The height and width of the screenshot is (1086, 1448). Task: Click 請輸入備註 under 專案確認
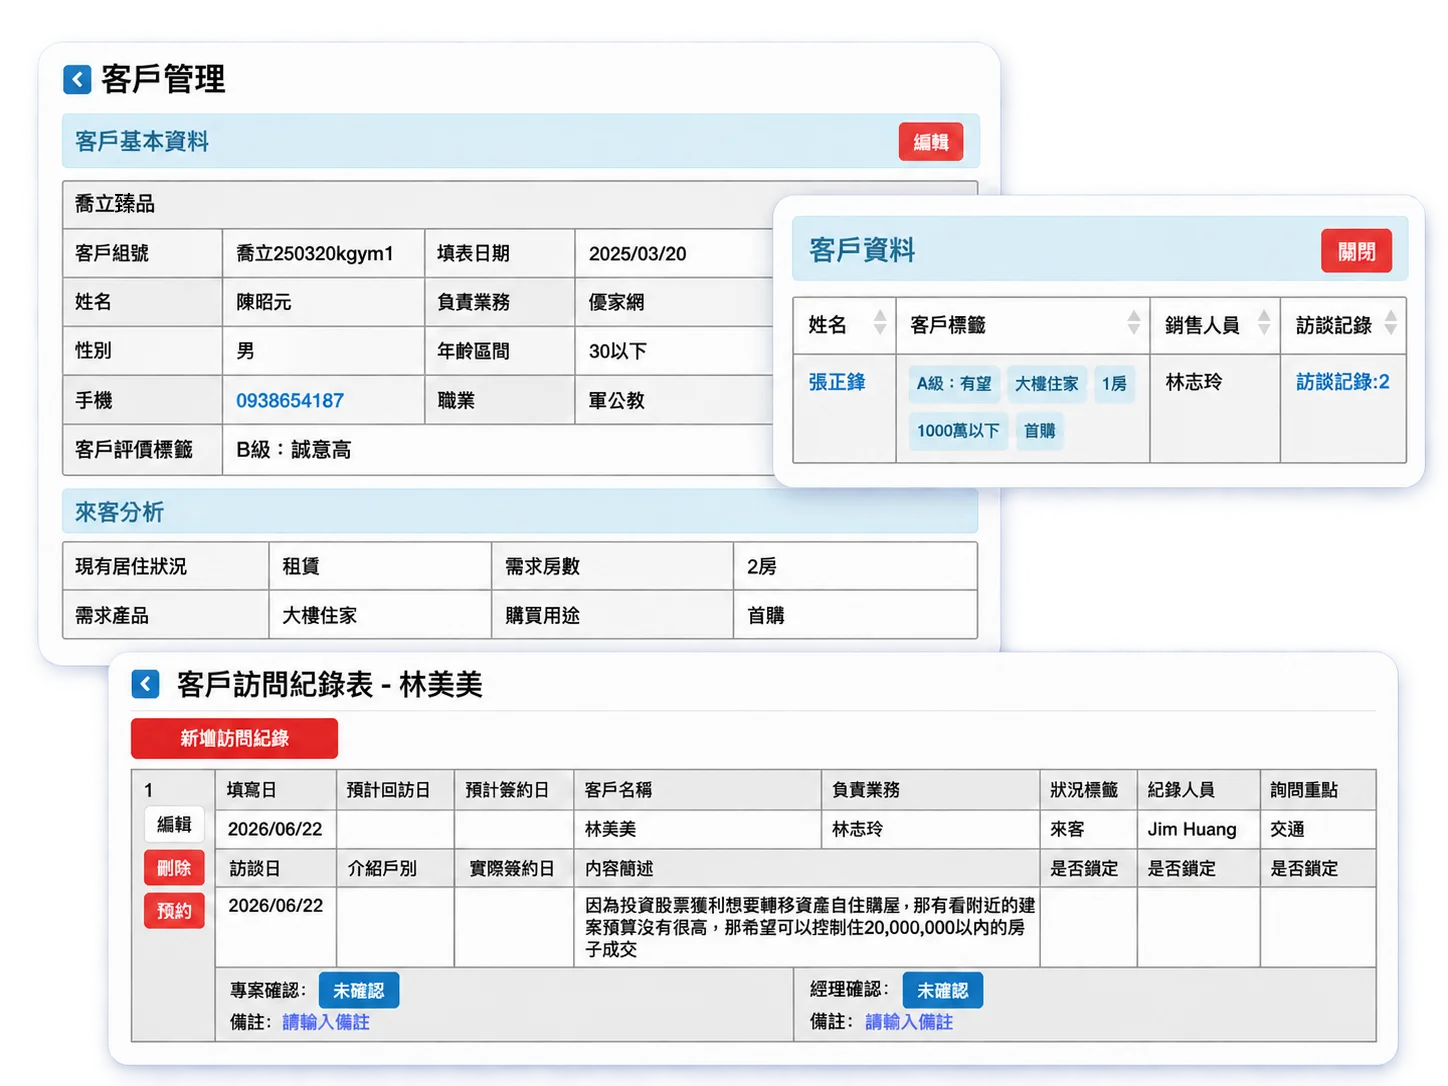326,1022
